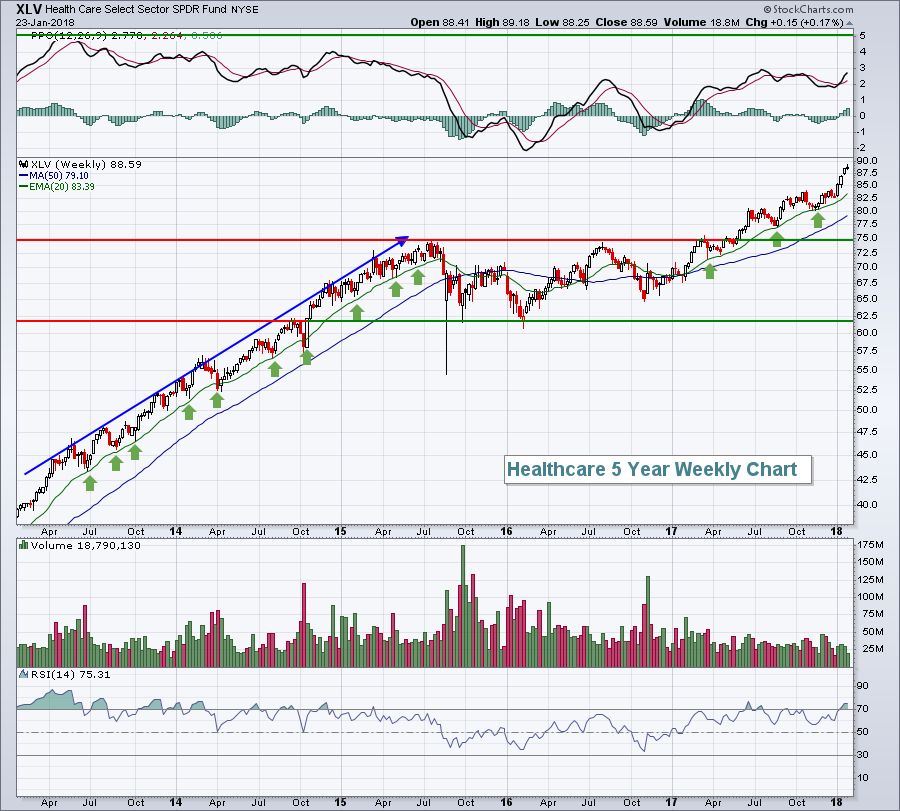900x811 pixels.
Task: Click the 175M volume axis label
Action: [870, 544]
